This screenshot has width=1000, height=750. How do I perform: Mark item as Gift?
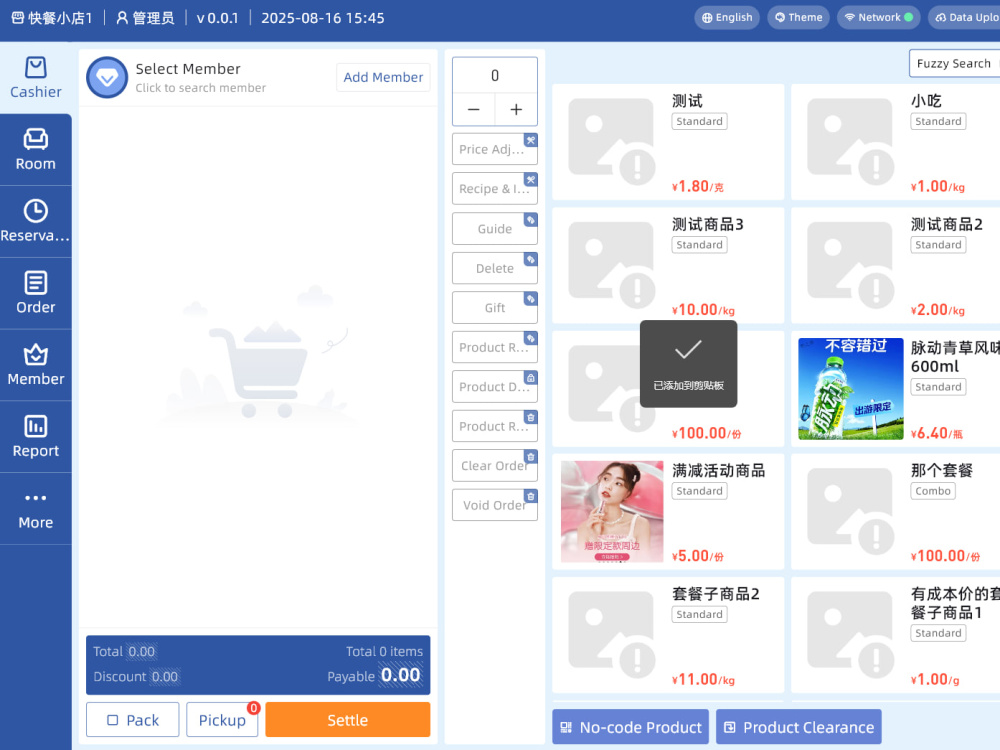point(495,307)
